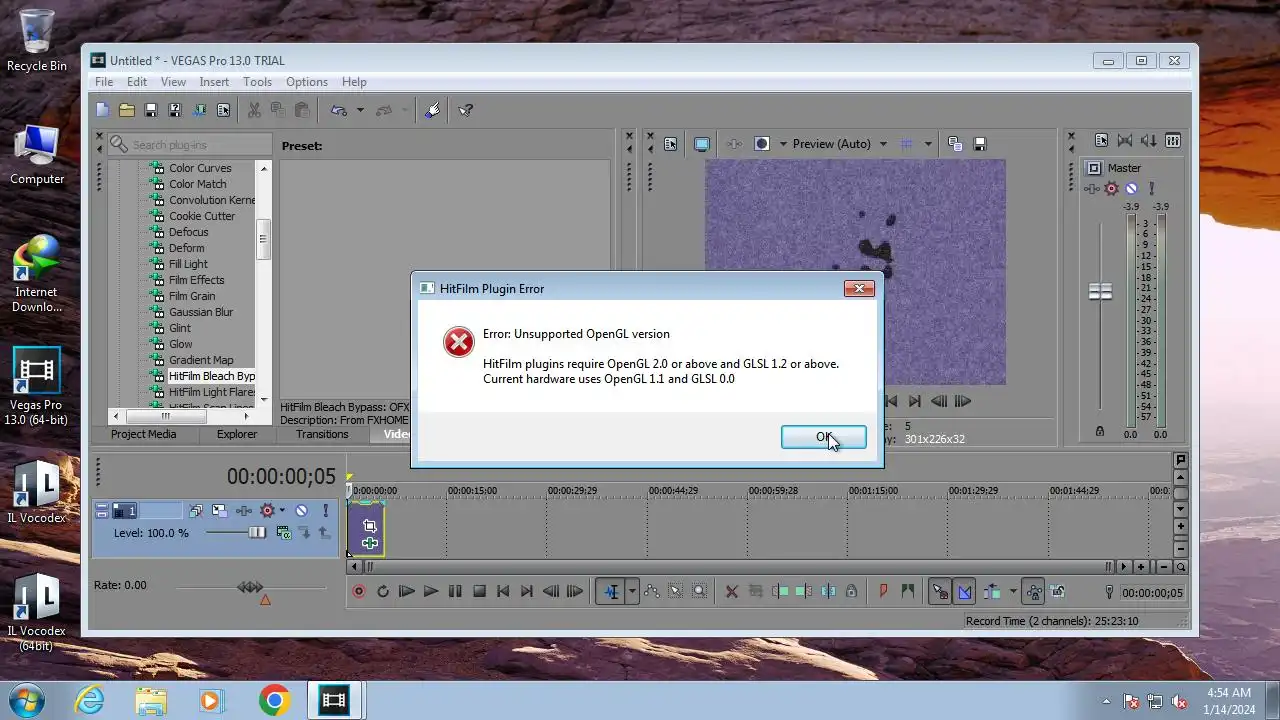Image resolution: width=1280 pixels, height=720 pixels.
Task: Switch to the Transitions tab
Action: coord(322,434)
